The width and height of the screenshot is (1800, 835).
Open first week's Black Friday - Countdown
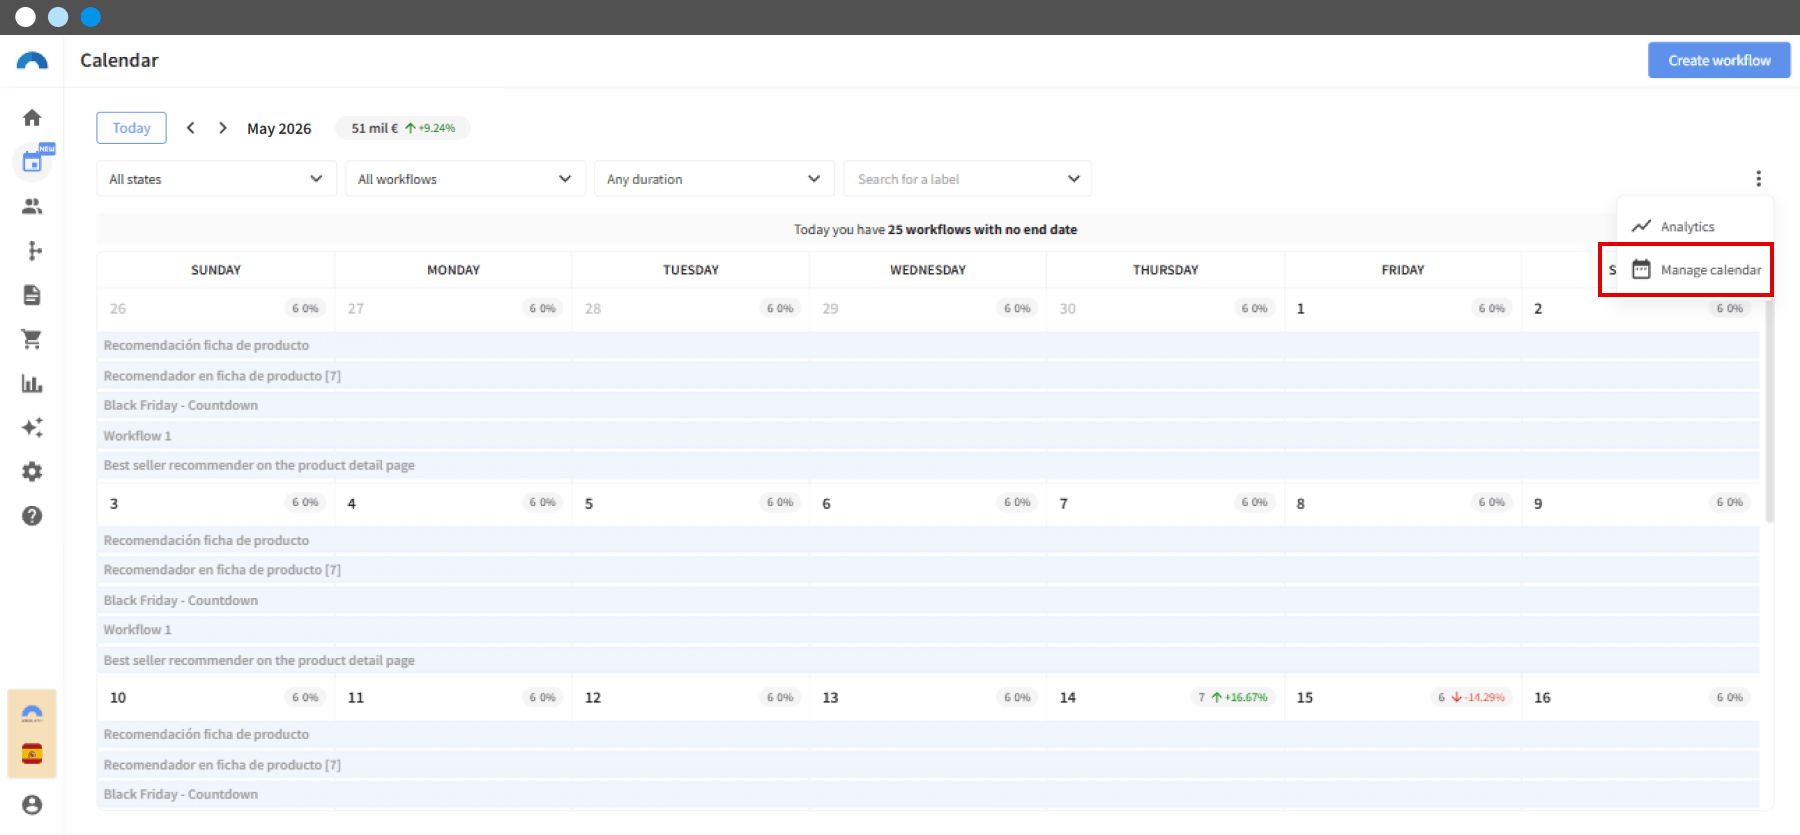(929, 405)
